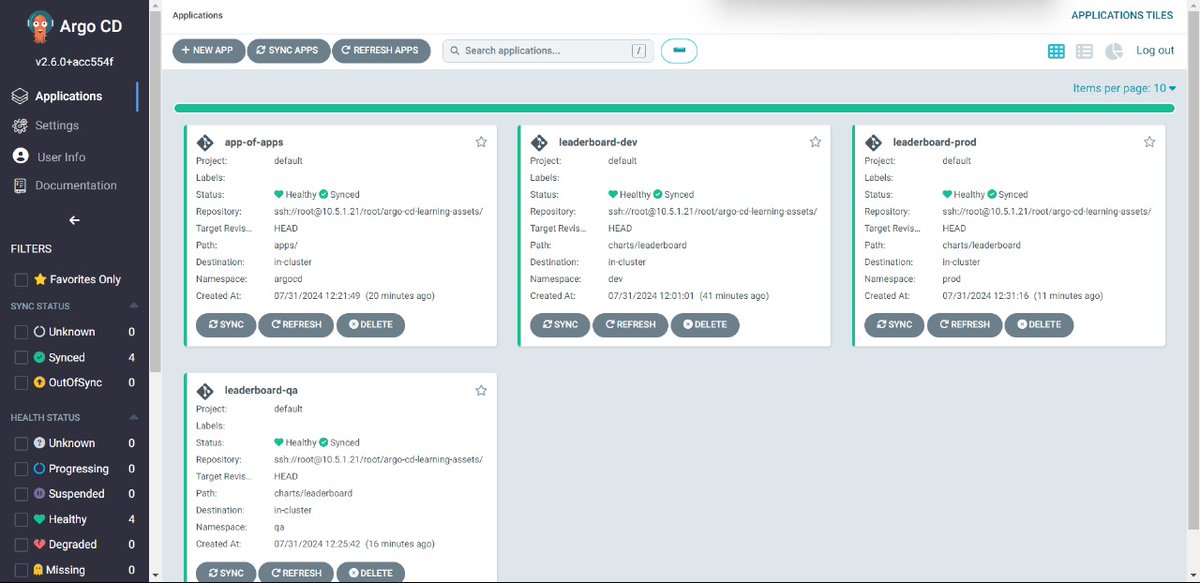The height and width of the screenshot is (583, 1200).
Task: Open Documentation via its sidebar icon
Action: (22, 185)
